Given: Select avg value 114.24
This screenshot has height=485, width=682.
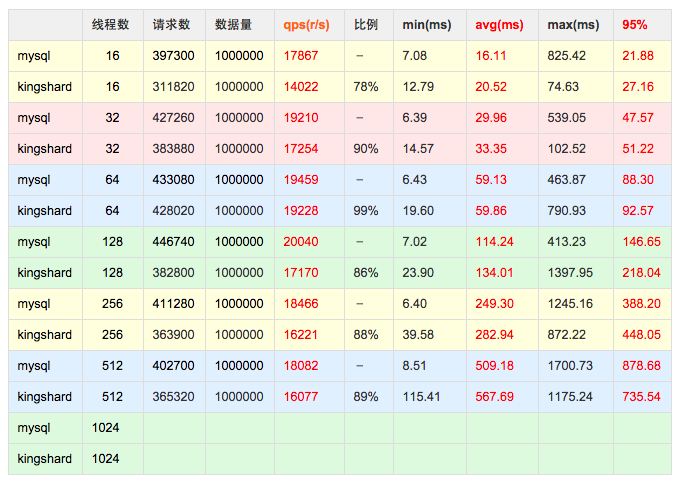Looking at the screenshot, I should point(494,241).
